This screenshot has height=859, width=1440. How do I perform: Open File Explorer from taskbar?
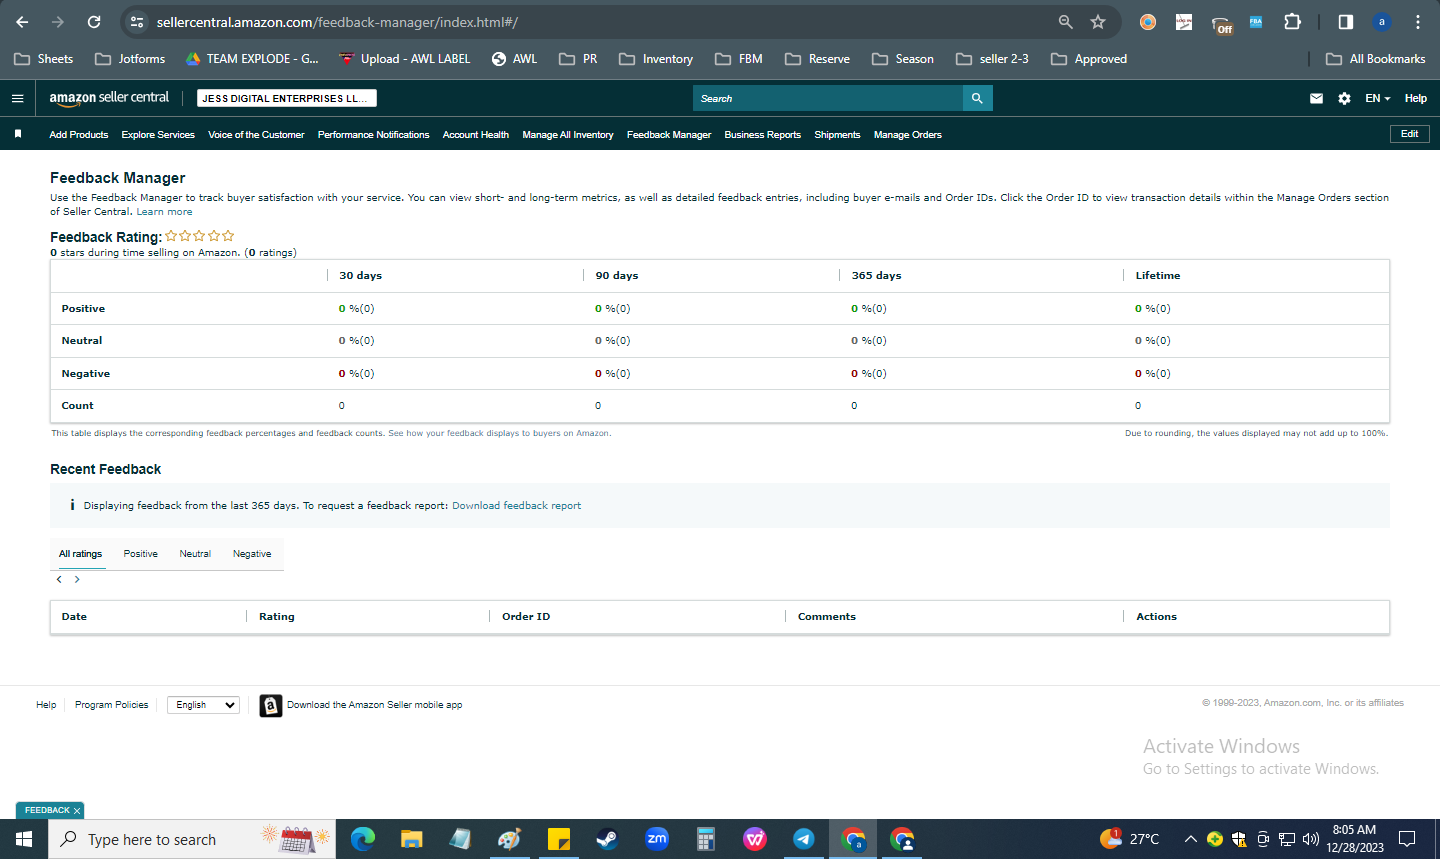(x=411, y=839)
